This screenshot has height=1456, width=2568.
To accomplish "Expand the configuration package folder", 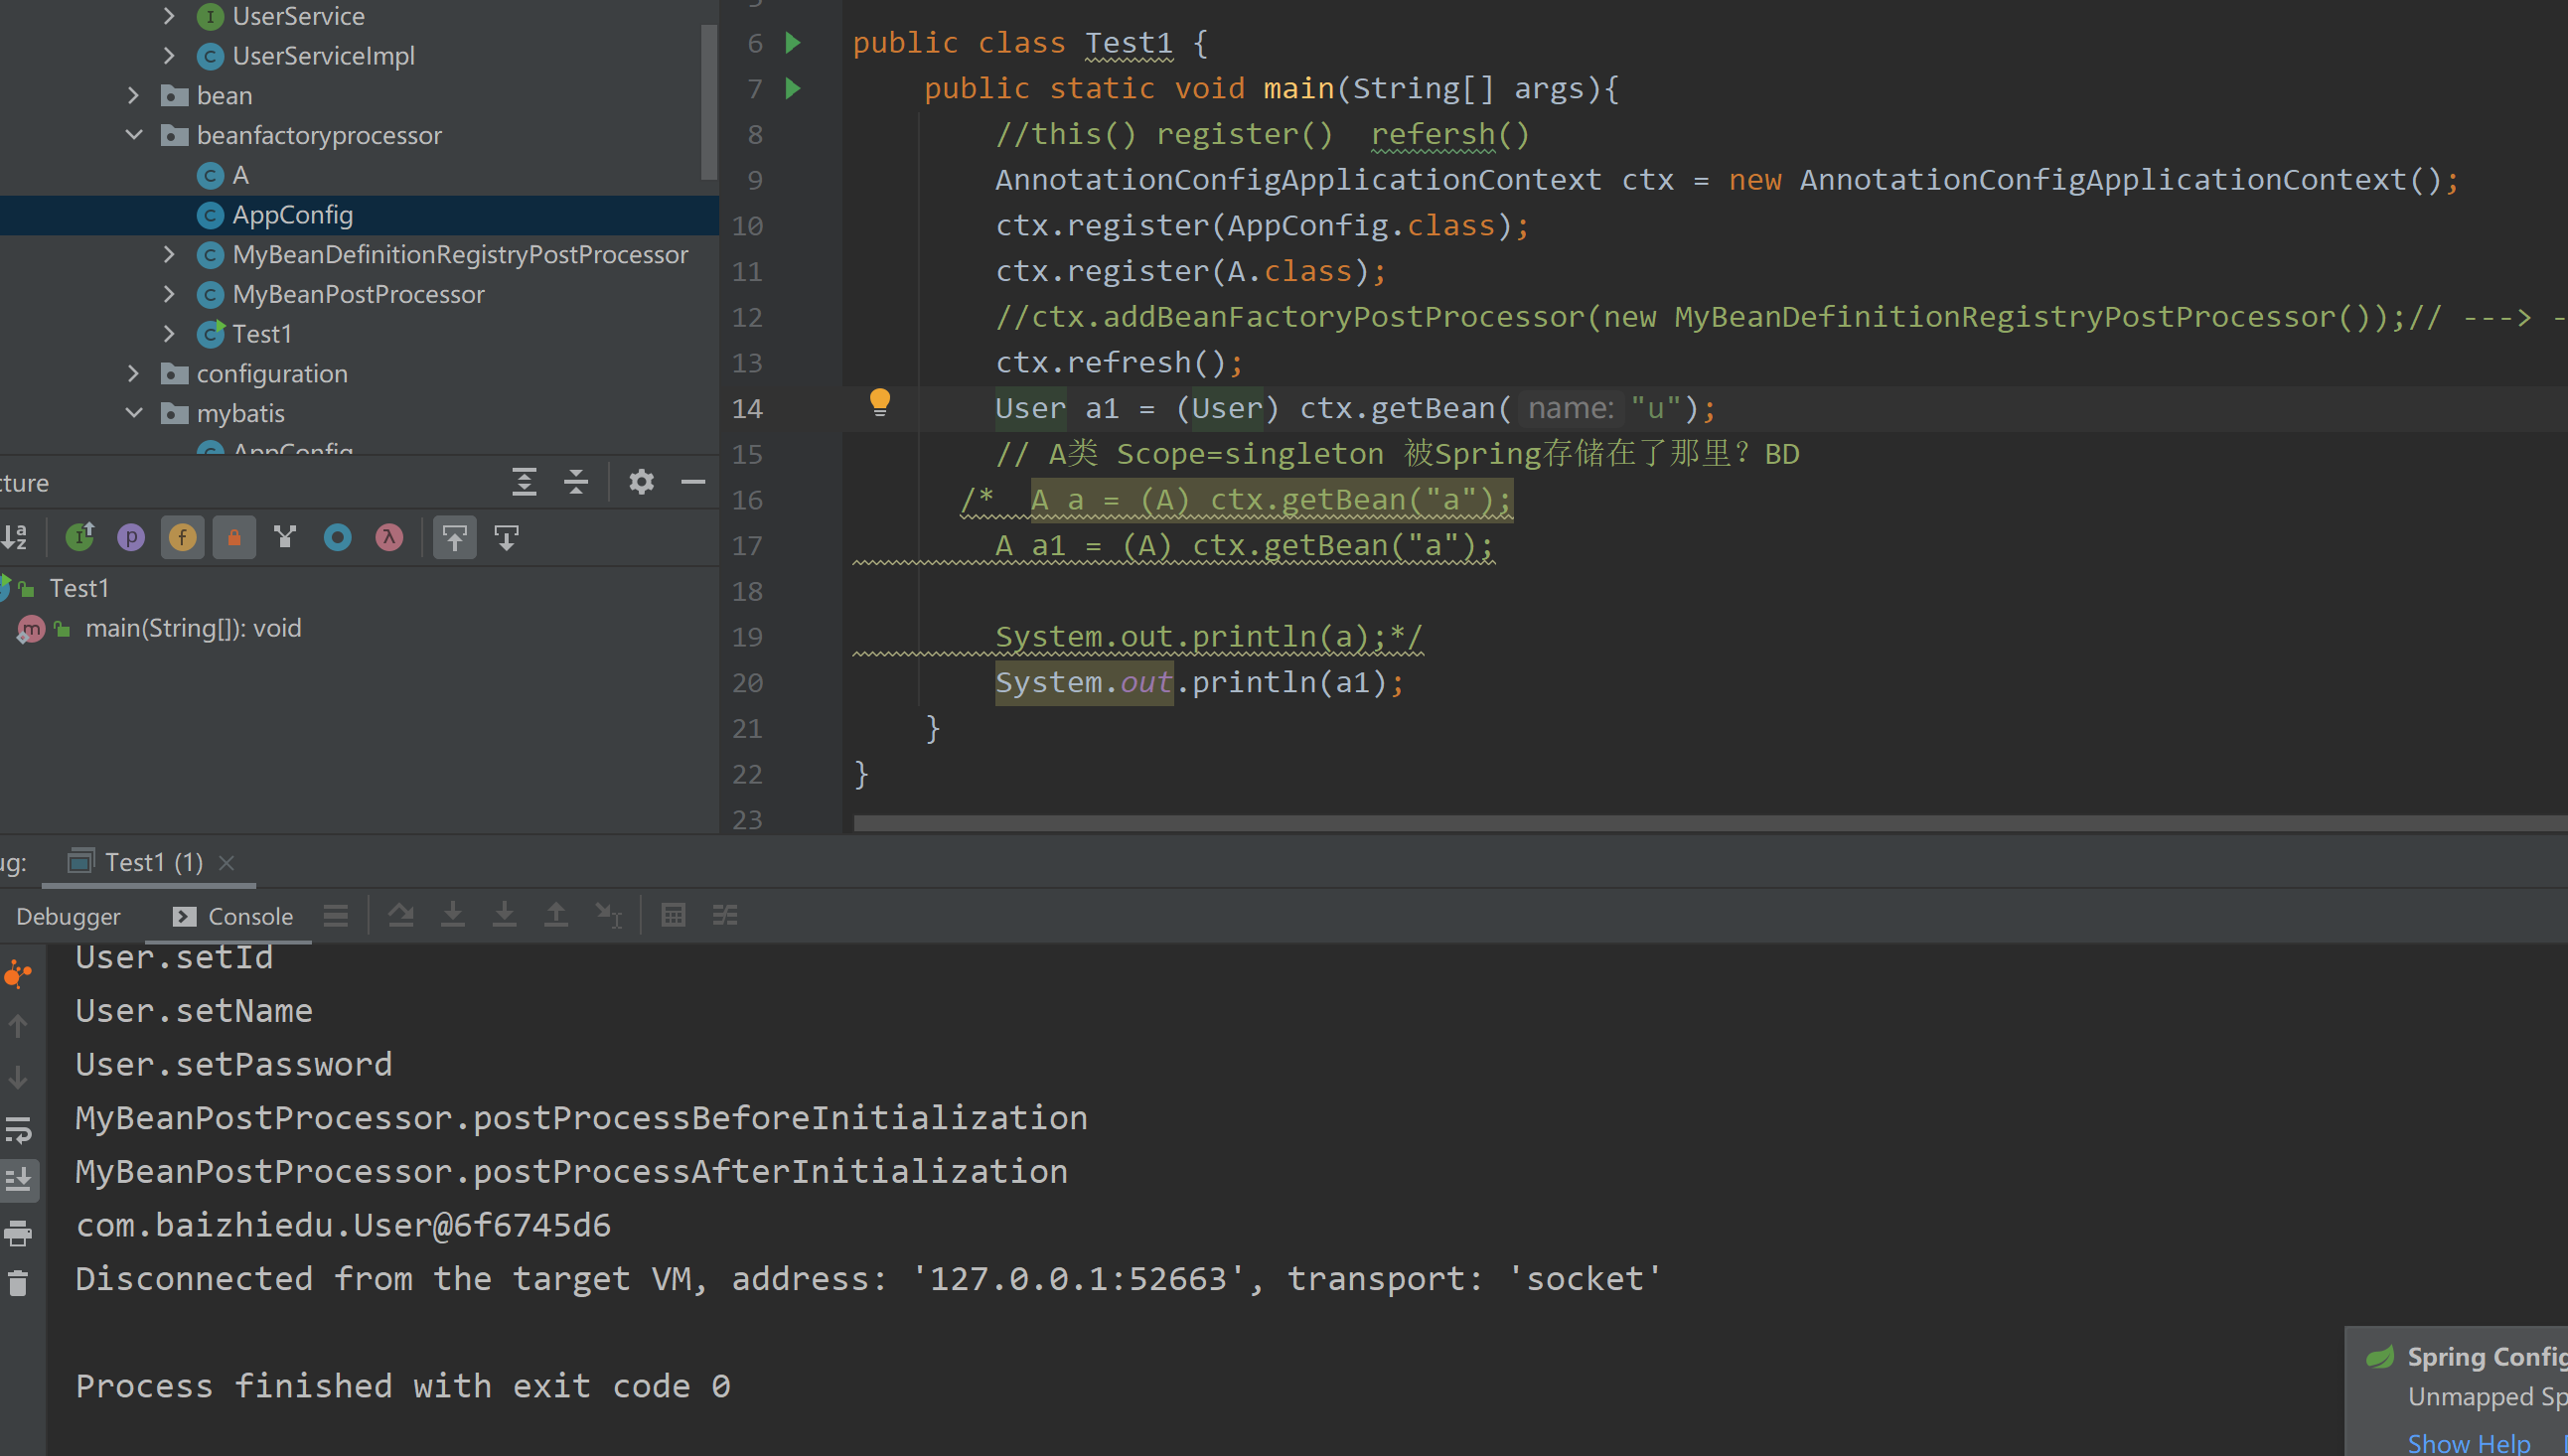I will point(133,373).
